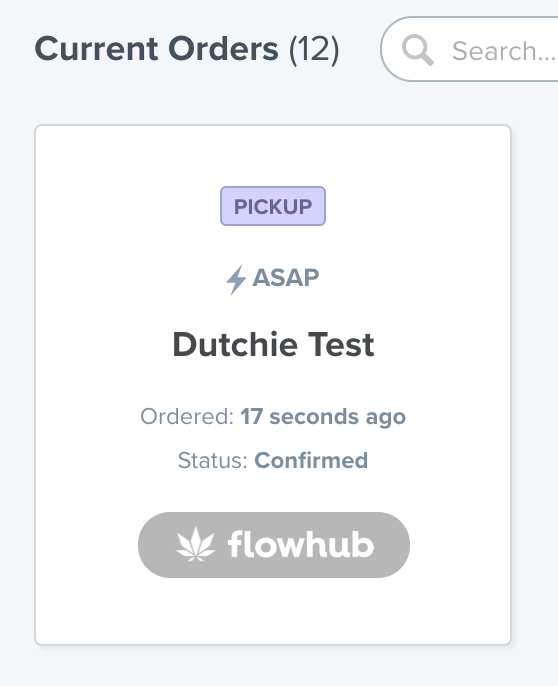Click the order count (12)

pos(314,49)
